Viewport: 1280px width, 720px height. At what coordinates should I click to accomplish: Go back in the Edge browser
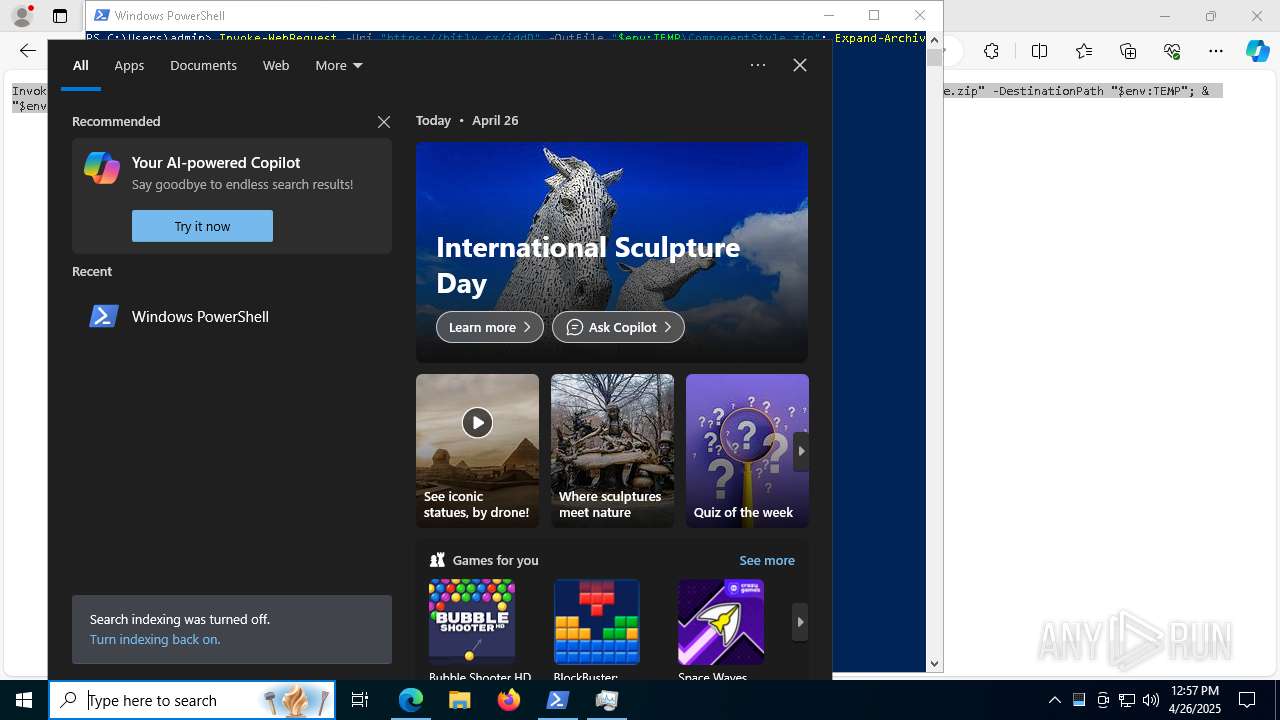tap(27, 51)
